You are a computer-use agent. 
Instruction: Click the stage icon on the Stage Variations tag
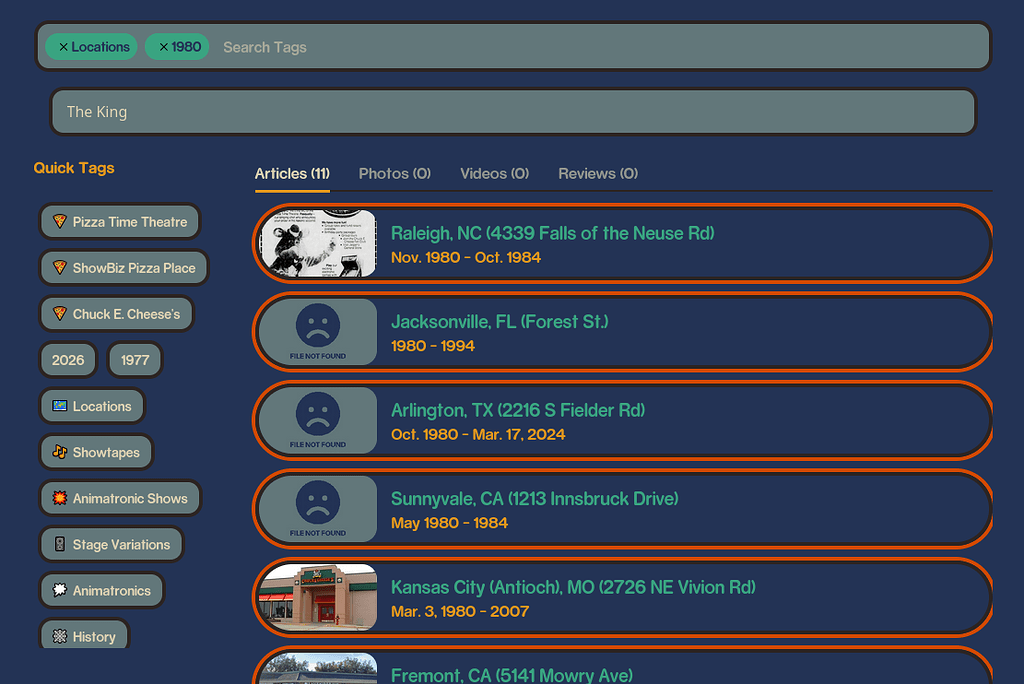click(60, 544)
